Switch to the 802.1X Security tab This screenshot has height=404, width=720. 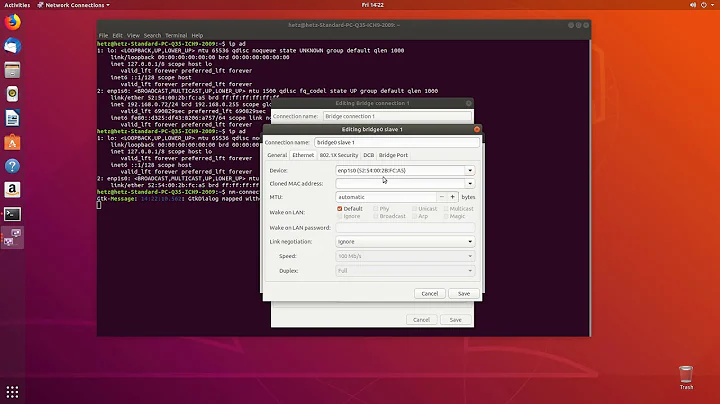click(338, 156)
